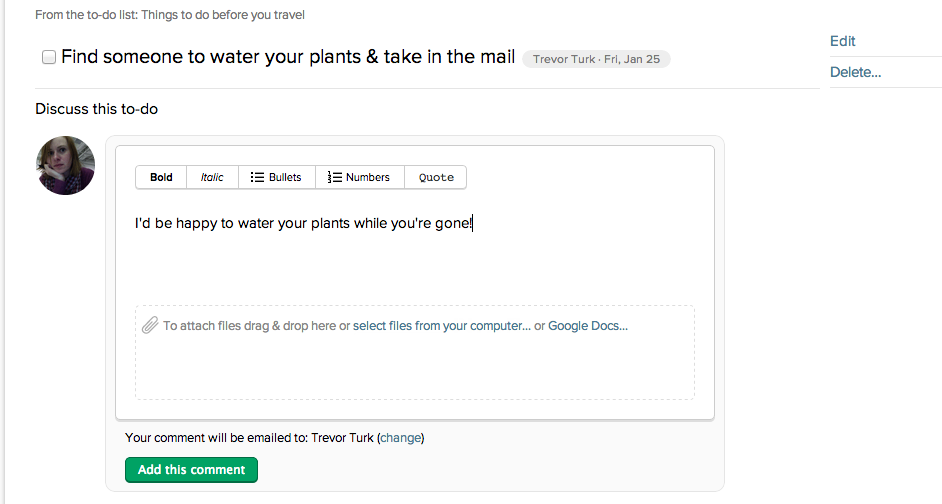Image resolution: width=942 pixels, height=504 pixels.
Task: Click the to-do title text
Action: (288, 57)
